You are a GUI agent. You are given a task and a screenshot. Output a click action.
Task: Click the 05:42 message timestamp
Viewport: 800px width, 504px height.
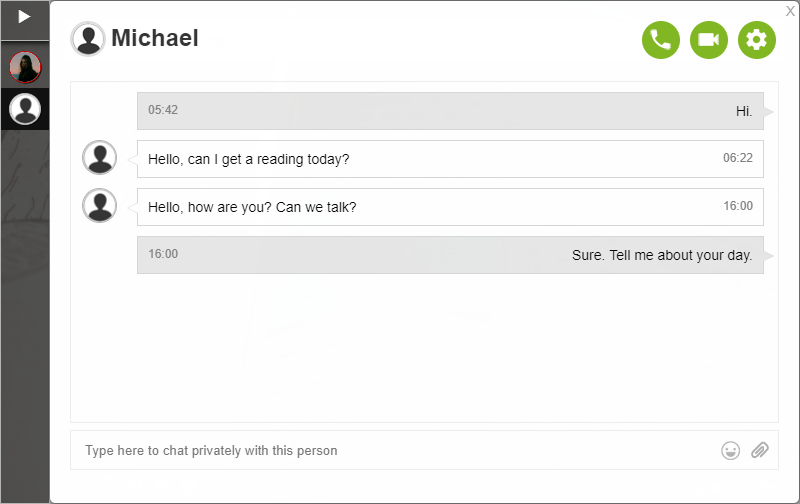pyautogui.click(x=163, y=110)
